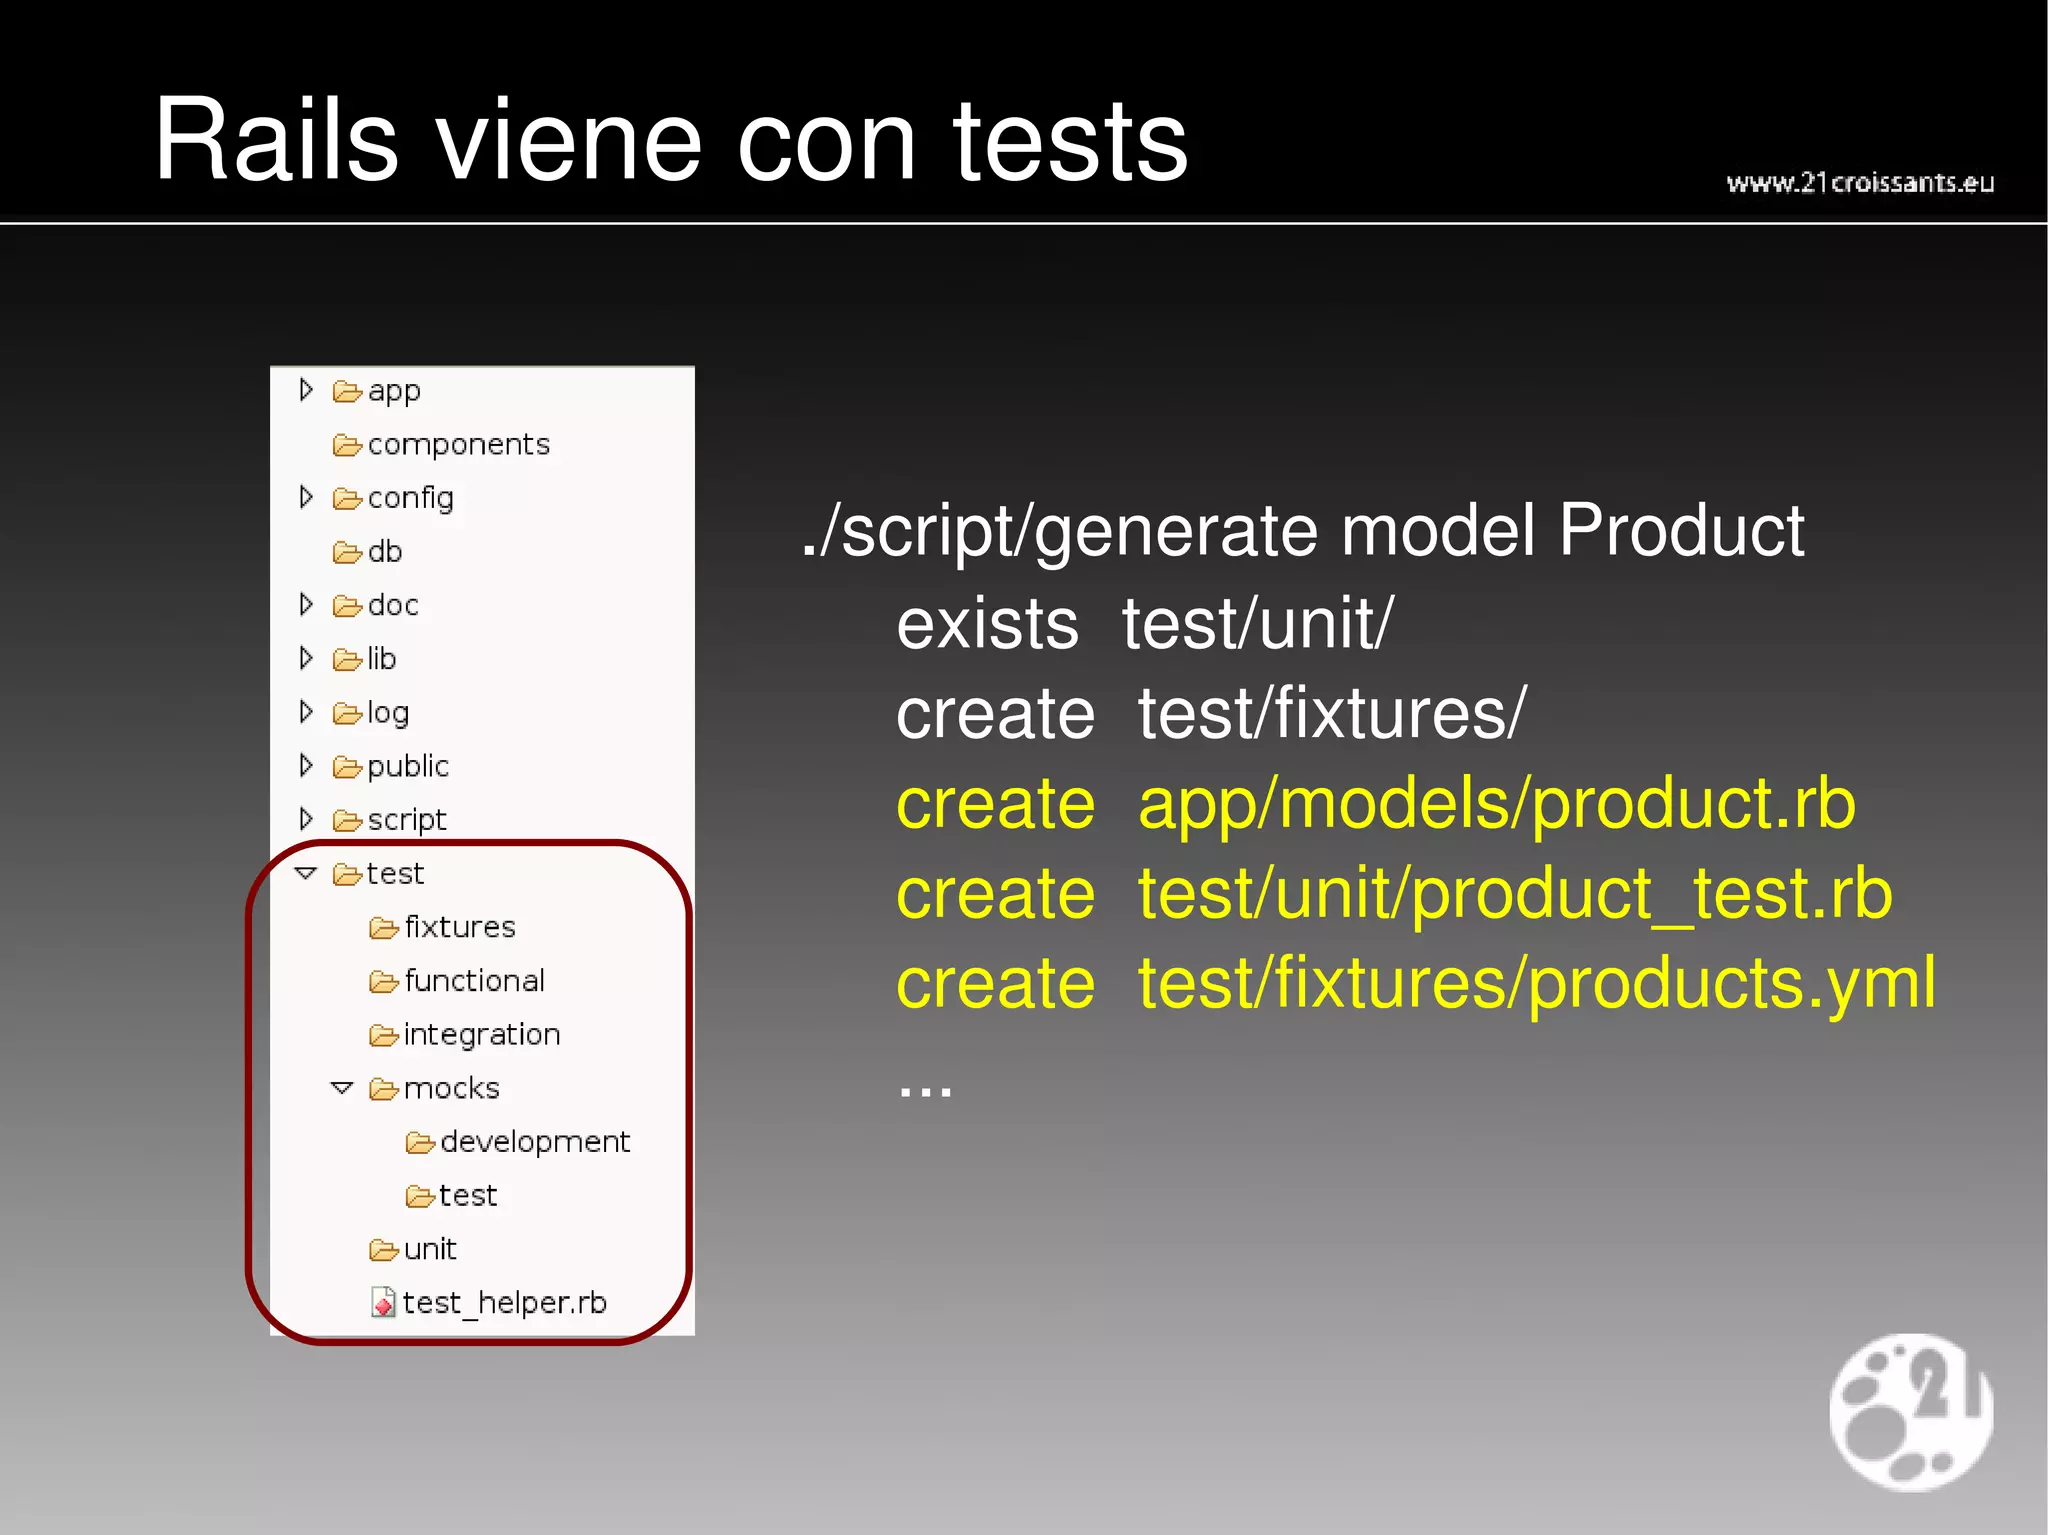Click 'create test/fixtures/products.yml' line
Image resolution: width=2048 pixels, height=1535 pixels.
click(x=1416, y=984)
